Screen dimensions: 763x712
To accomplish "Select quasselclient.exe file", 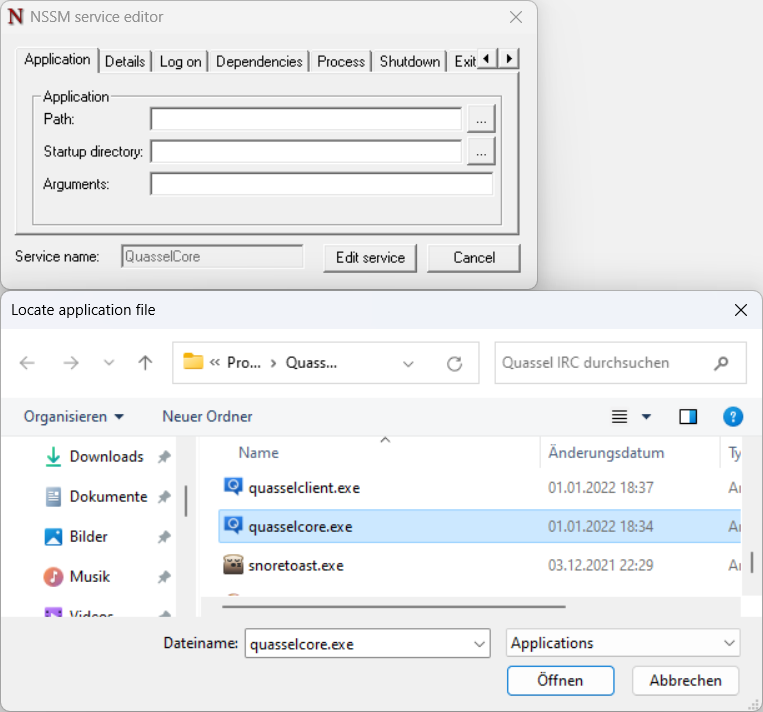I will 480,487.
